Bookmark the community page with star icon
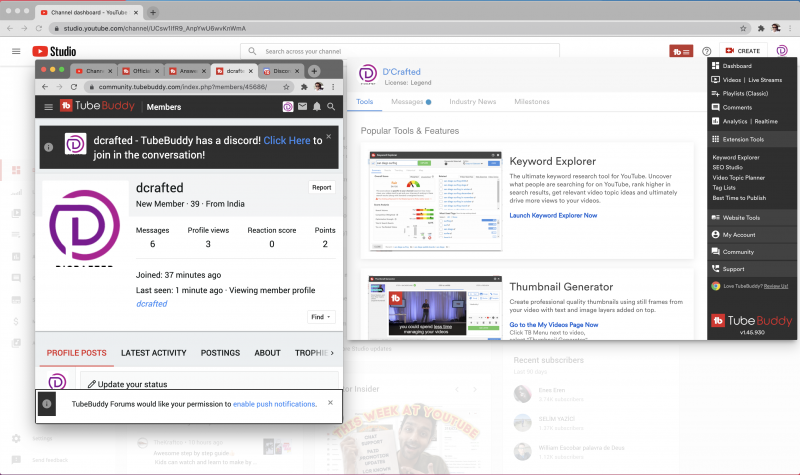The image size is (800, 475). [286, 87]
